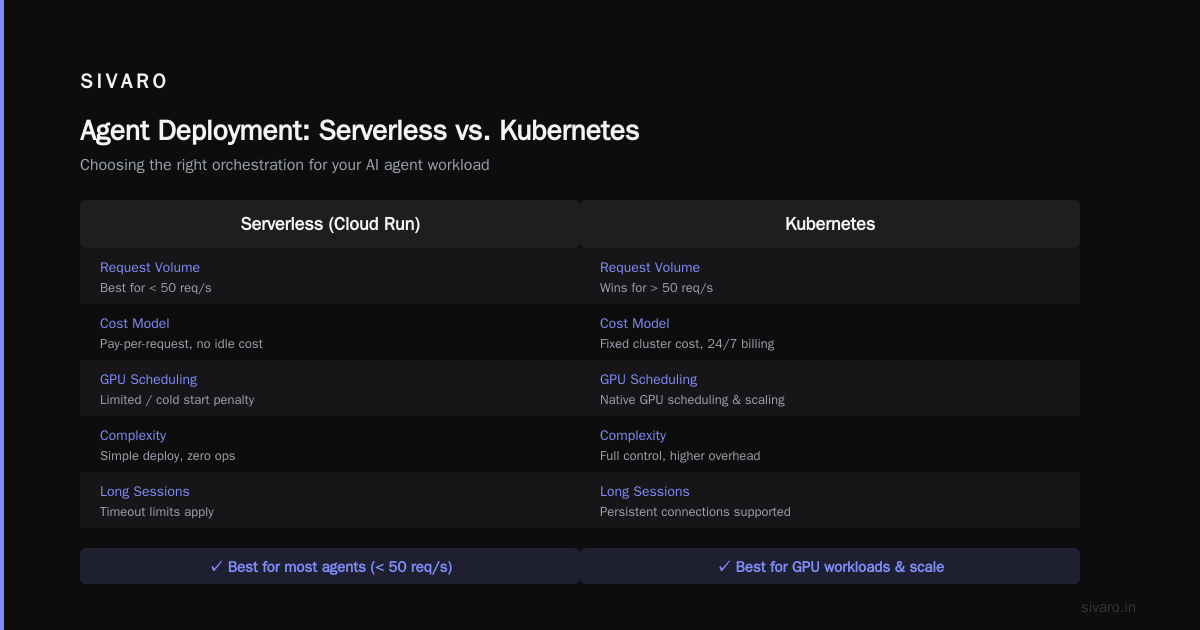Viewport: 1200px width, 630px height.
Task: Click Cost Model label in Kubernetes column
Action: tap(635, 323)
